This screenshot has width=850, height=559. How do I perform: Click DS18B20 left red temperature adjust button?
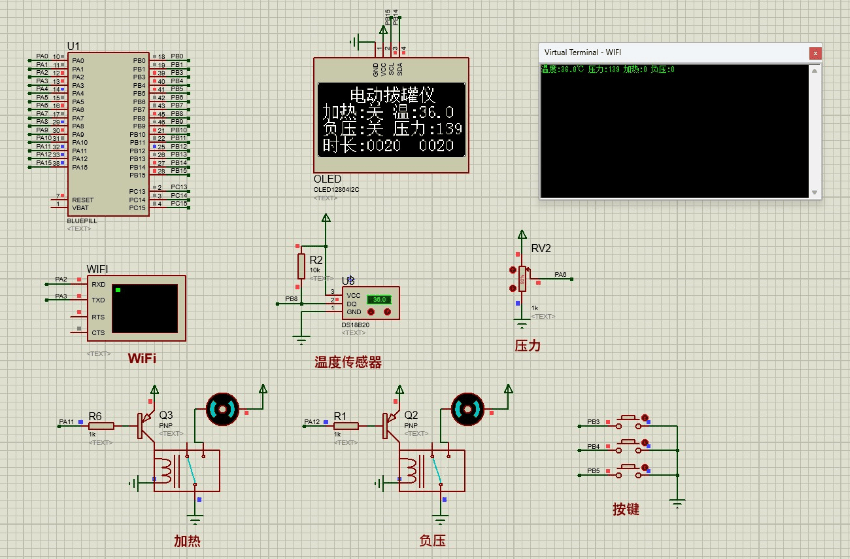371,311
